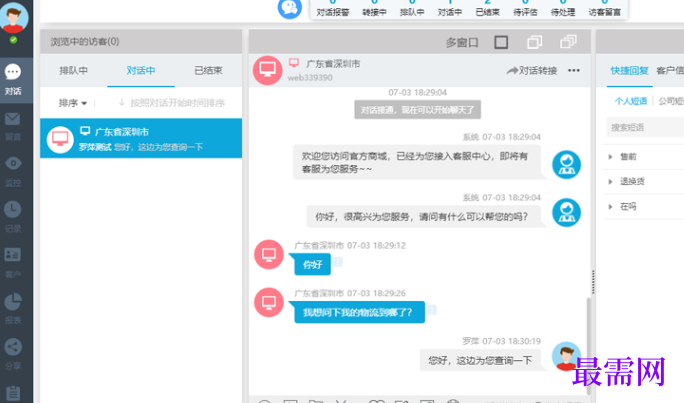Click the agent avatar in the sidebar
This screenshot has width=684, height=403.
(x=14, y=17)
